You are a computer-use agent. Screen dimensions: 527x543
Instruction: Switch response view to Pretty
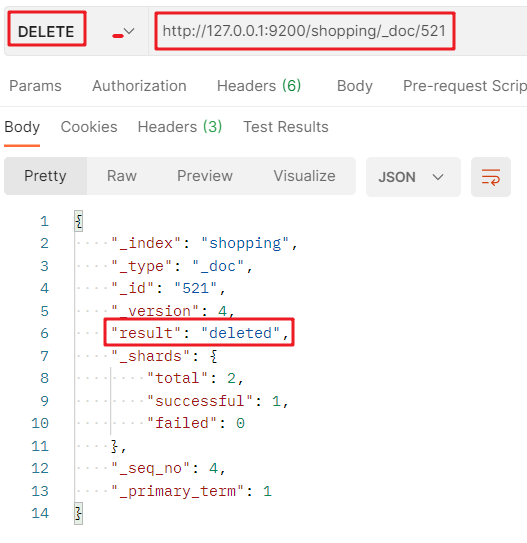pos(45,176)
